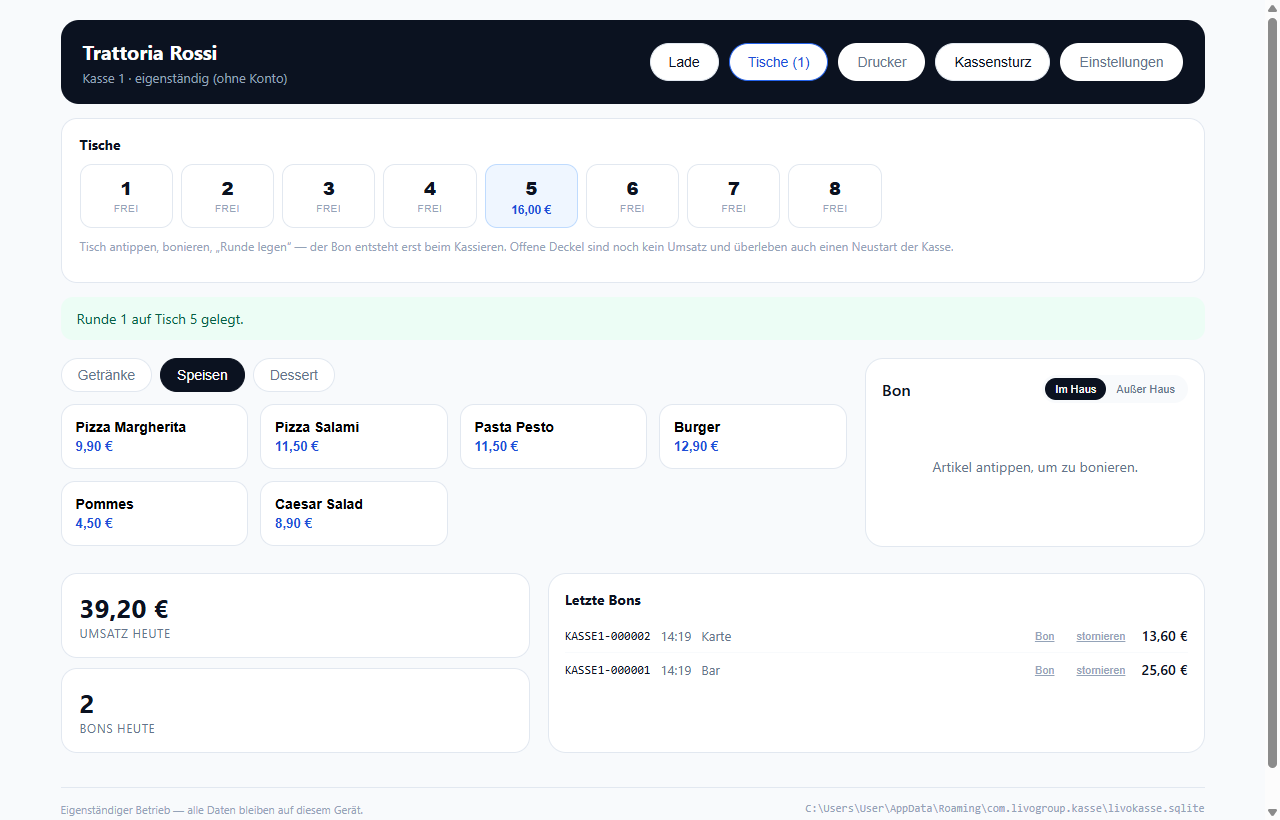Click payment method Karte in receipt row
The height and width of the screenshot is (820, 1280).
(x=717, y=637)
